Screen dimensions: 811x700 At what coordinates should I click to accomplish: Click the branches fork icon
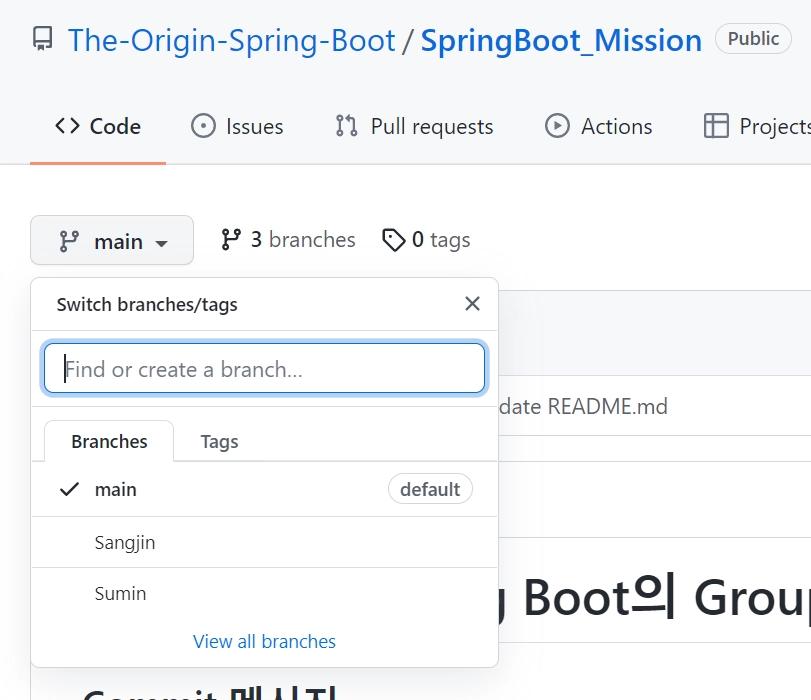pyautogui.click(x=231, y=240)
